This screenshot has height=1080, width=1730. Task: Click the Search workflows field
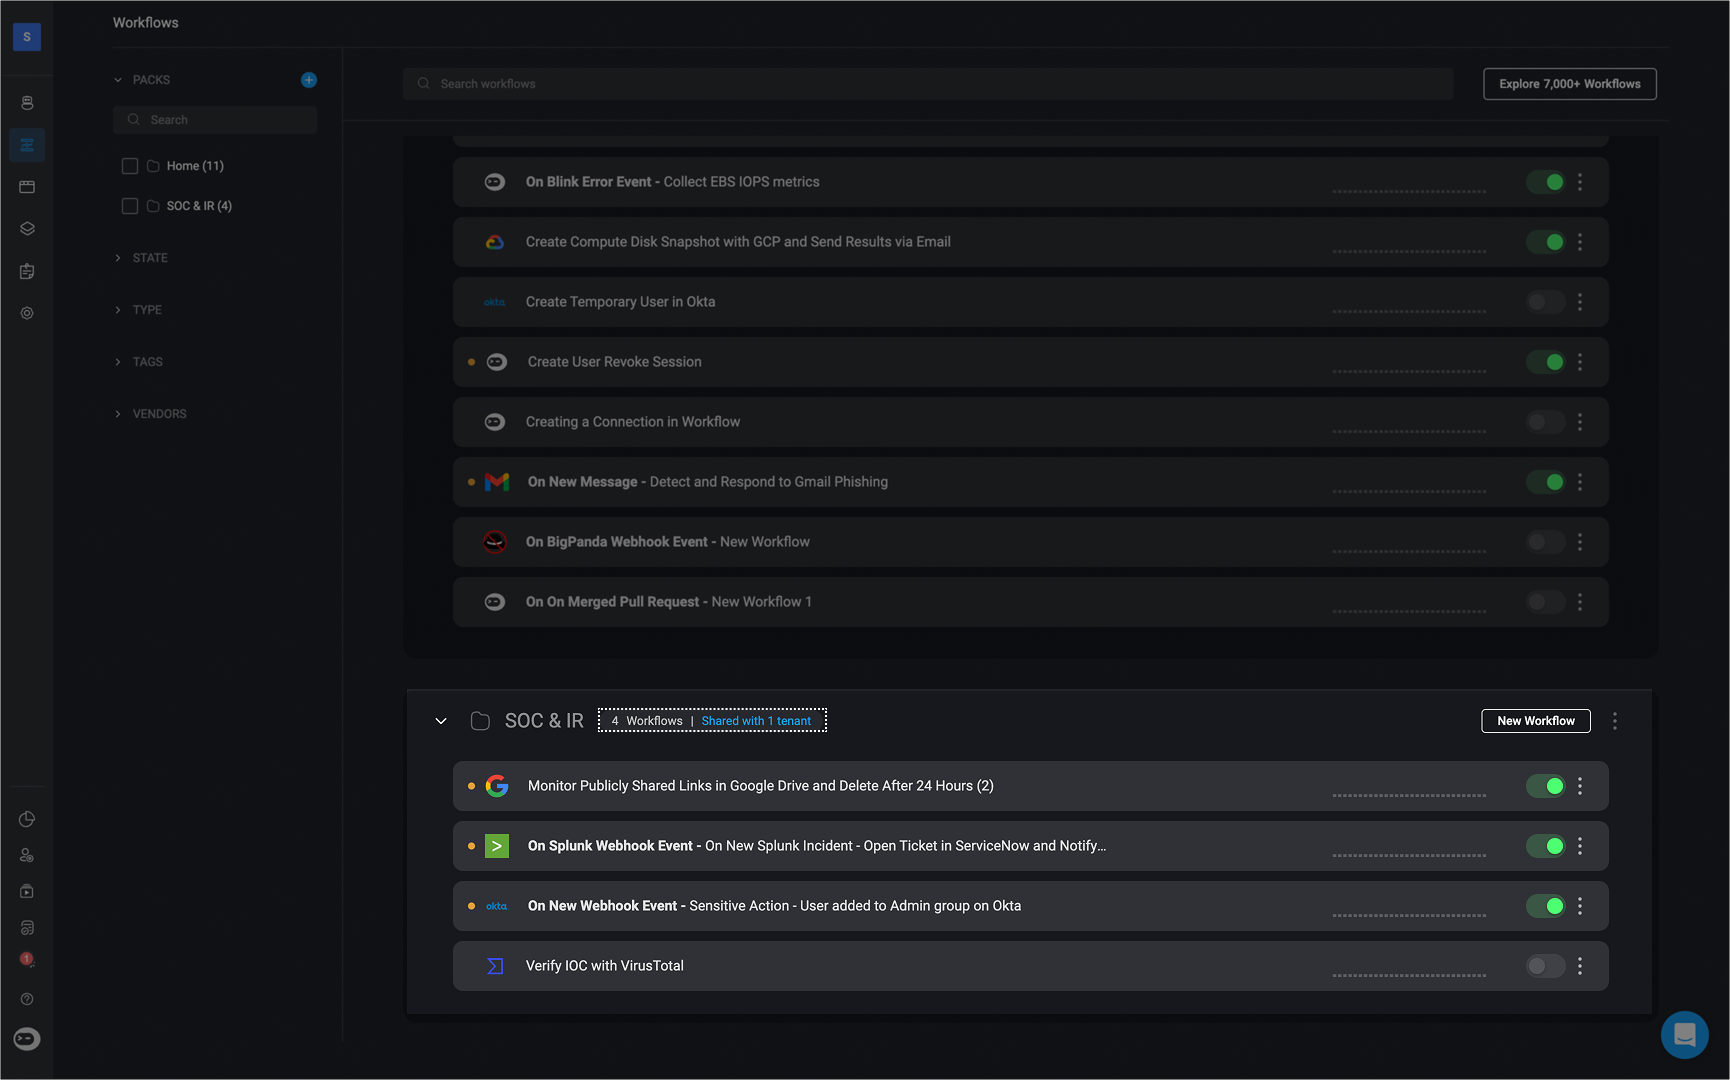pyautogui.click(x=928, y=84)
